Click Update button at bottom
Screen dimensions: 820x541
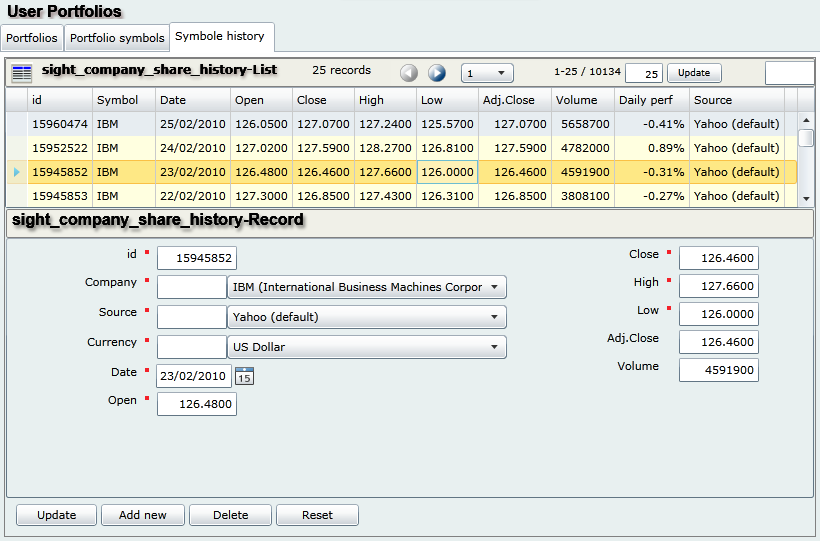pos(56,515)
